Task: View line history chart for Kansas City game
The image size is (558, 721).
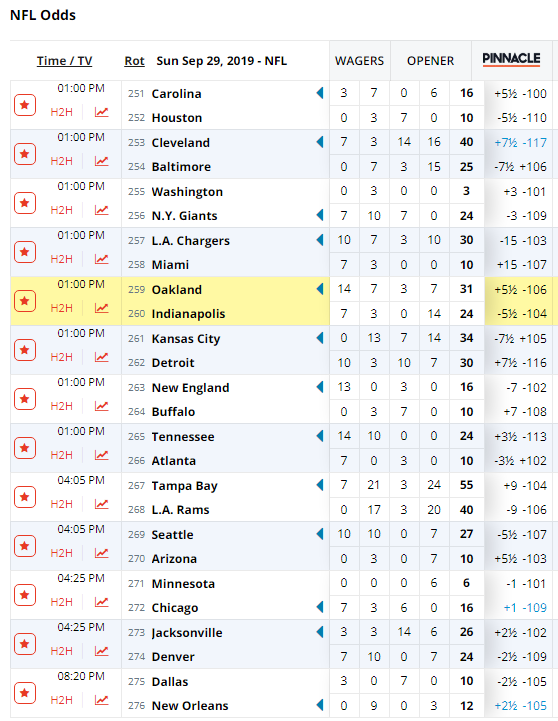Action: click(x=102, y=357)
